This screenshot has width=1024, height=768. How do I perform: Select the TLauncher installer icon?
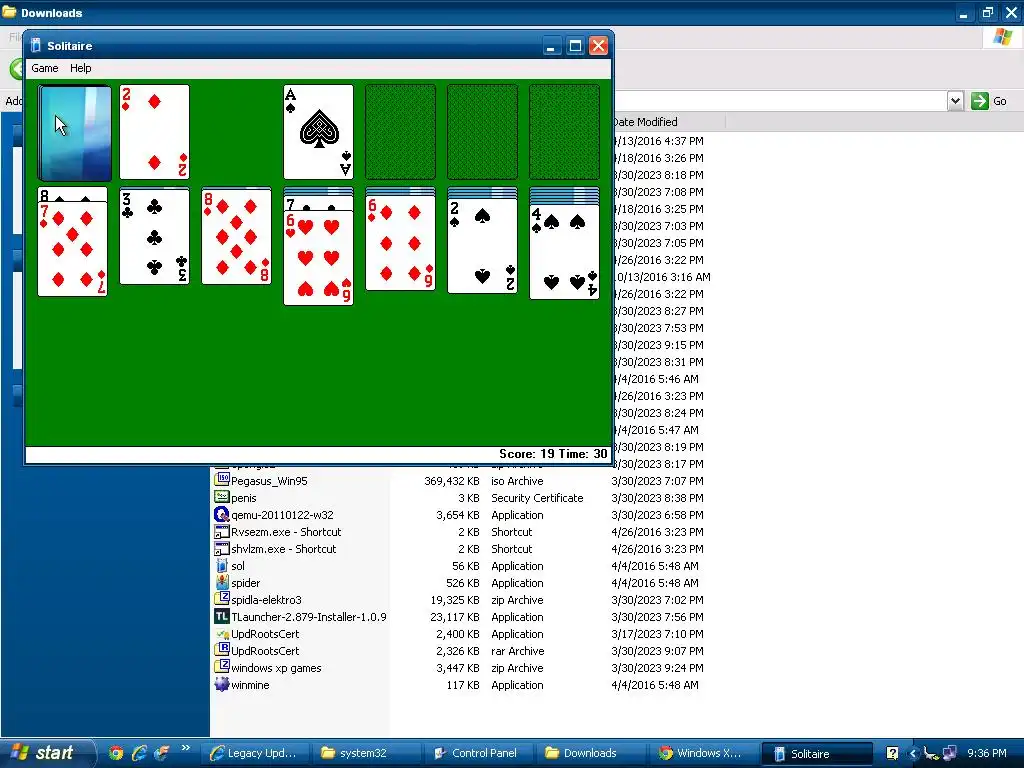[x=222, y=616]
